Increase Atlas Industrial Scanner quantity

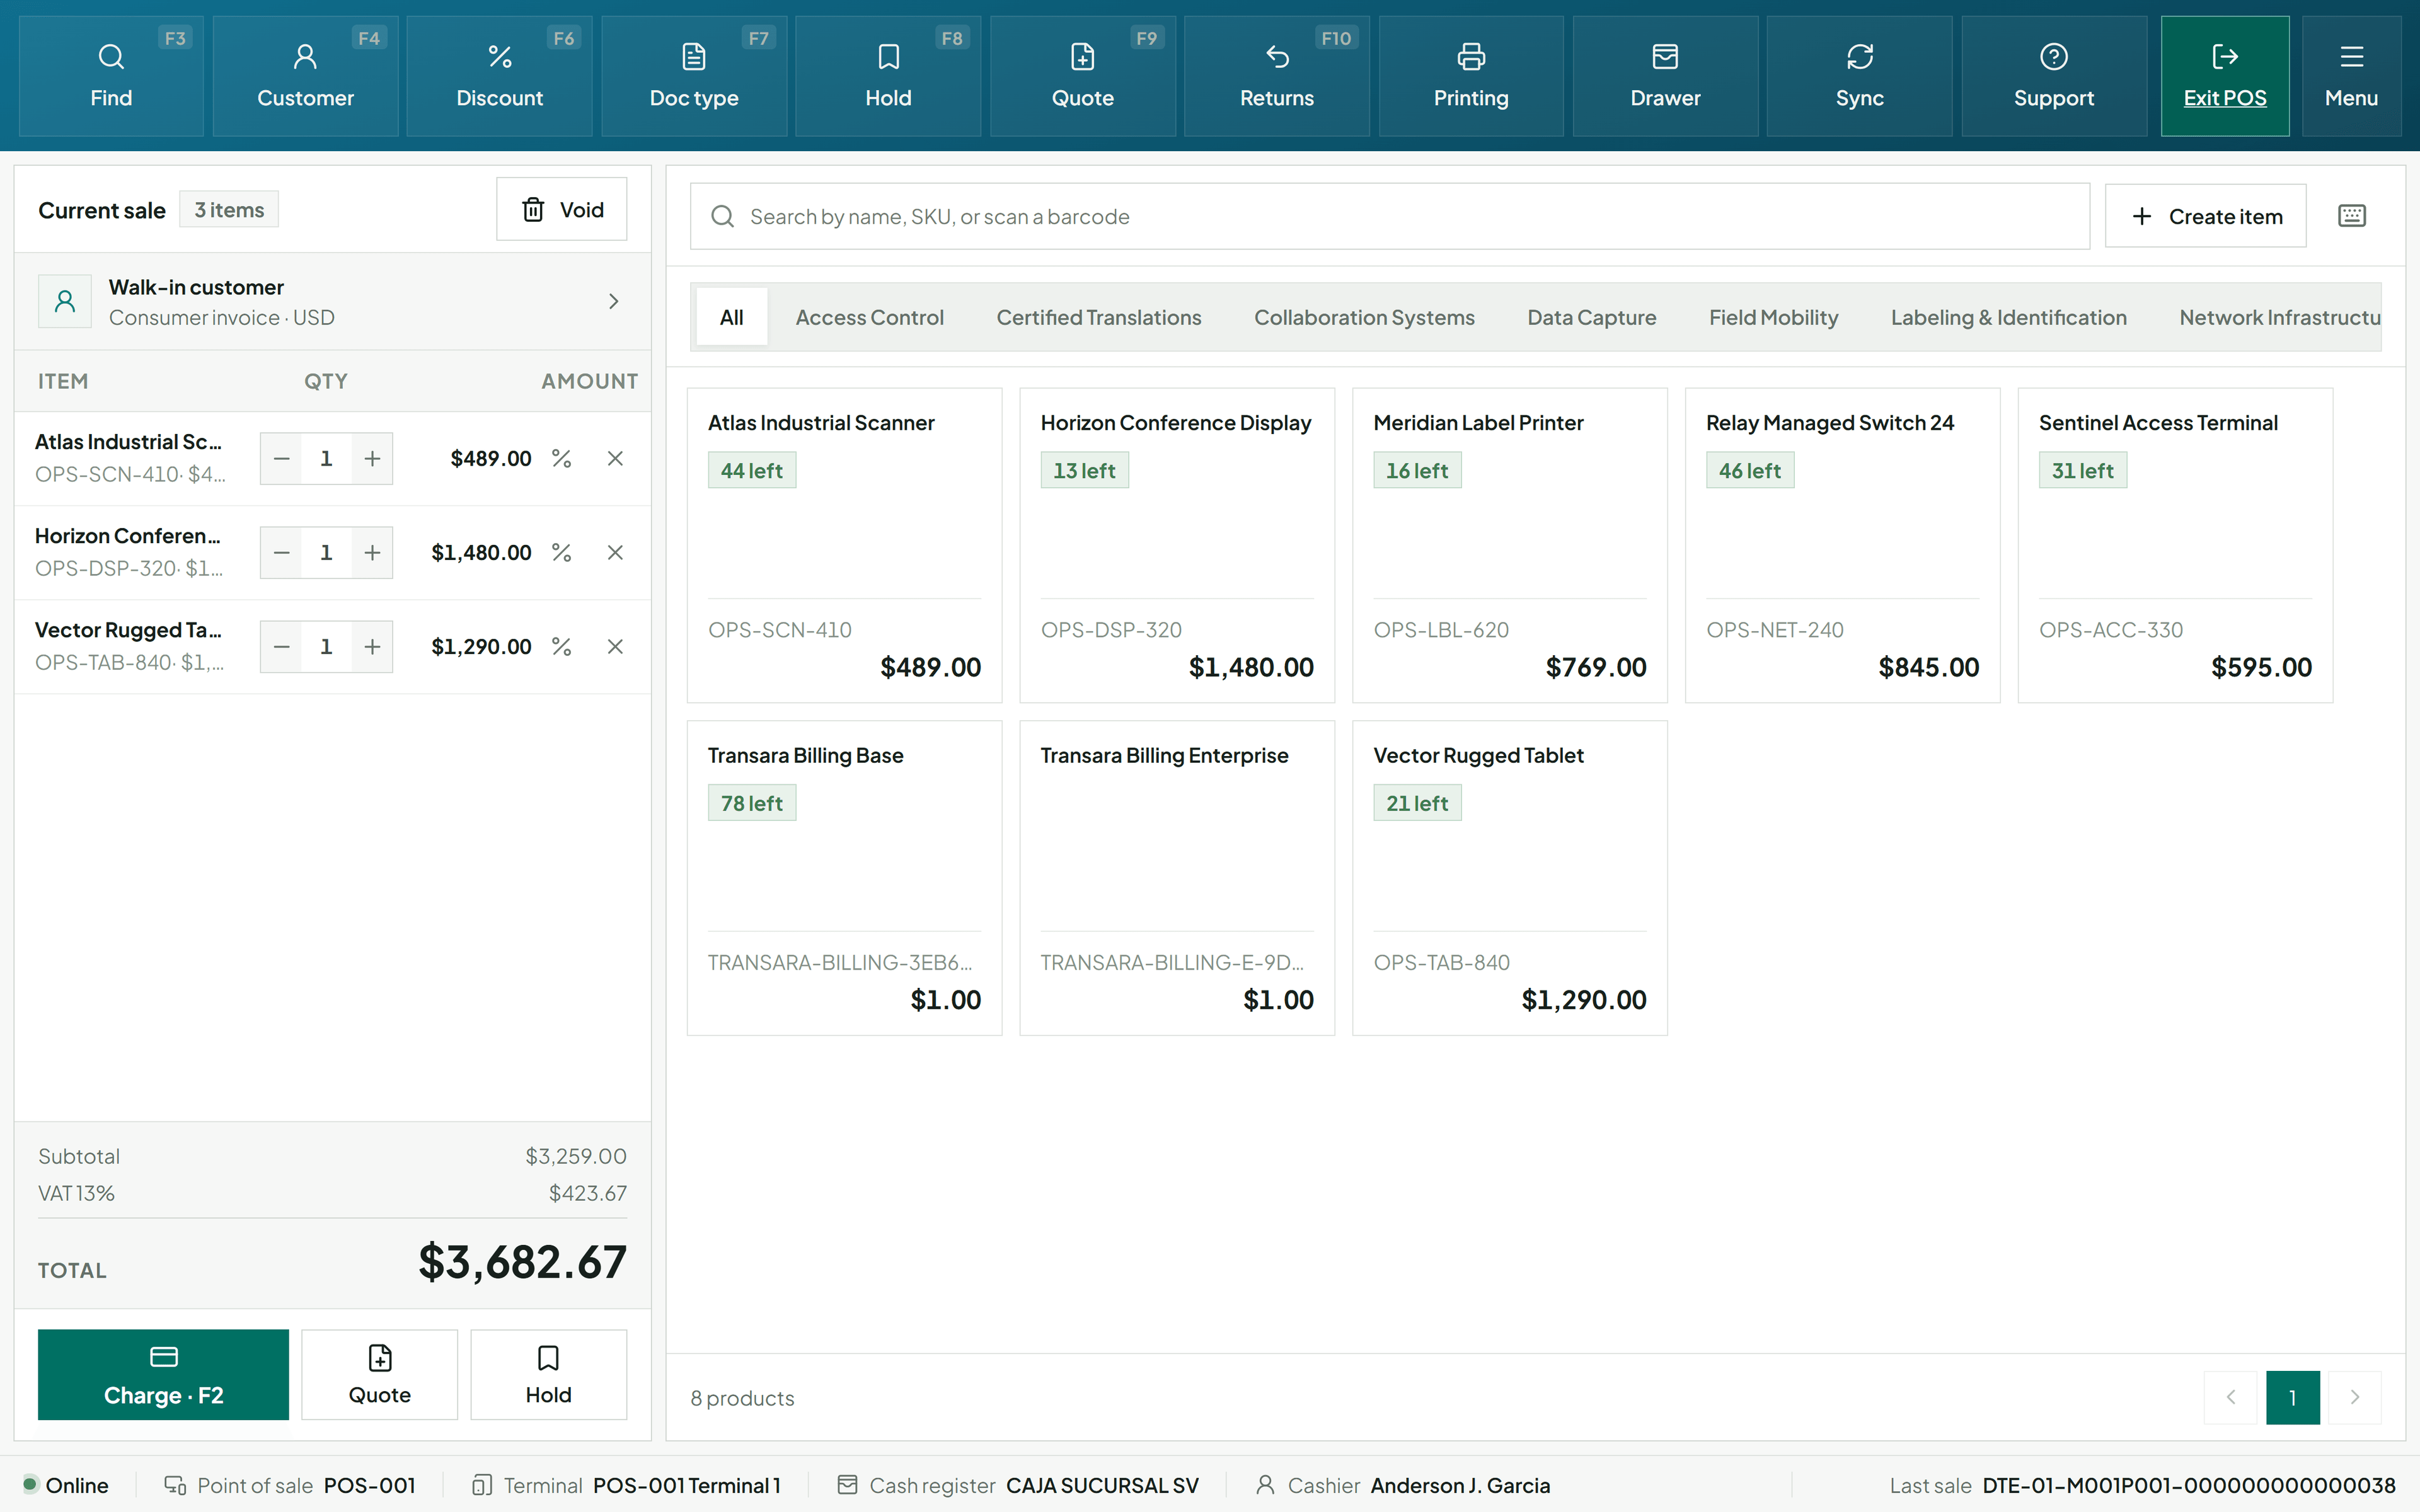(x=372, y=458)
